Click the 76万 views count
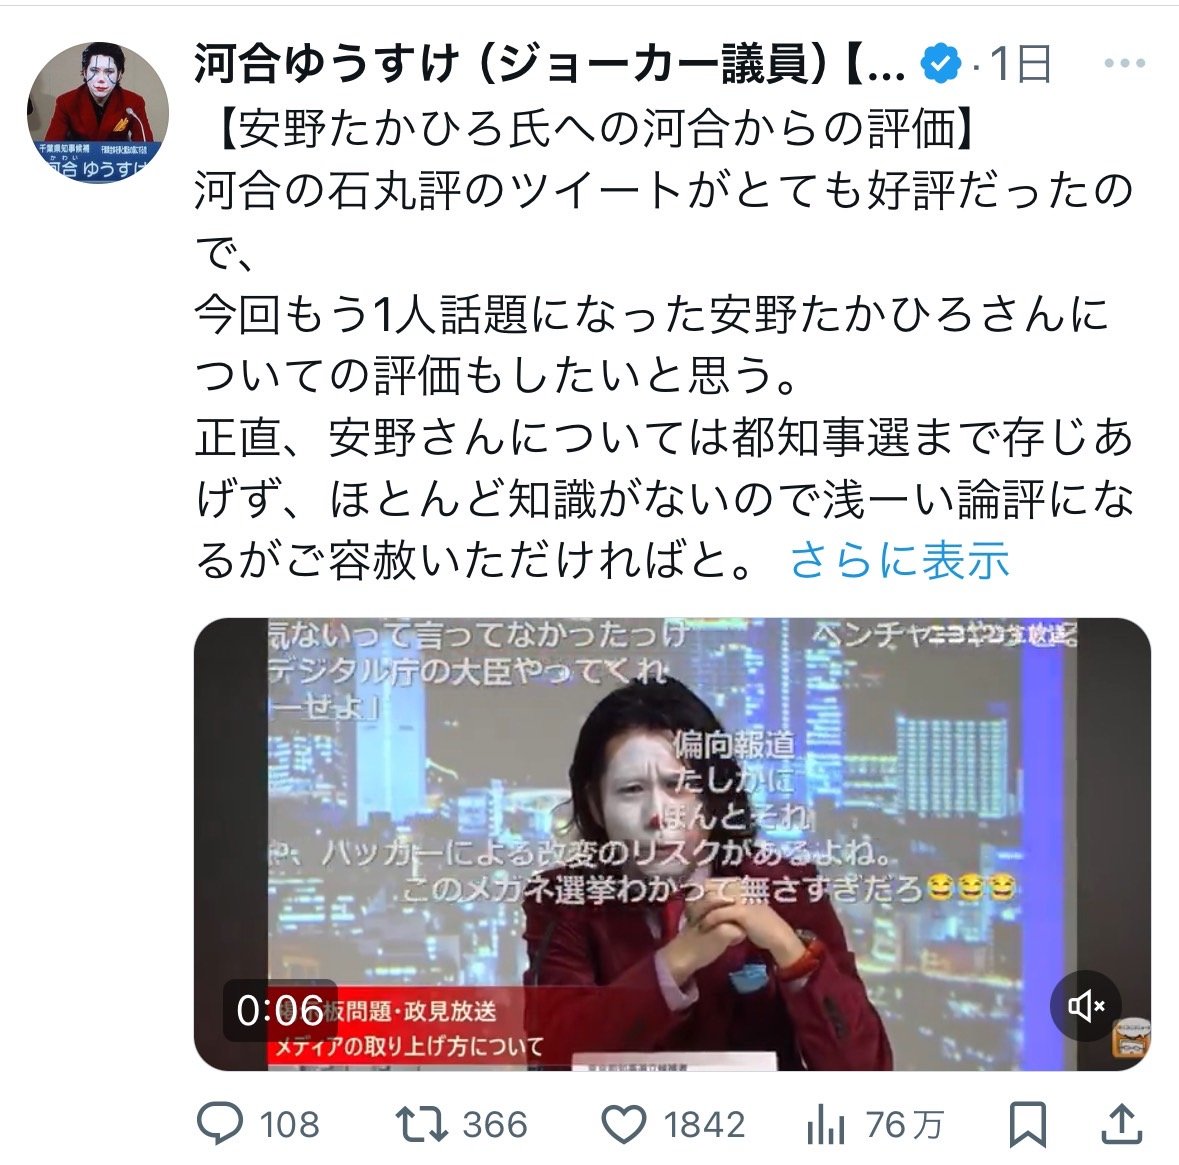Viewport: 1179px width, 1165px height. 905,1125
